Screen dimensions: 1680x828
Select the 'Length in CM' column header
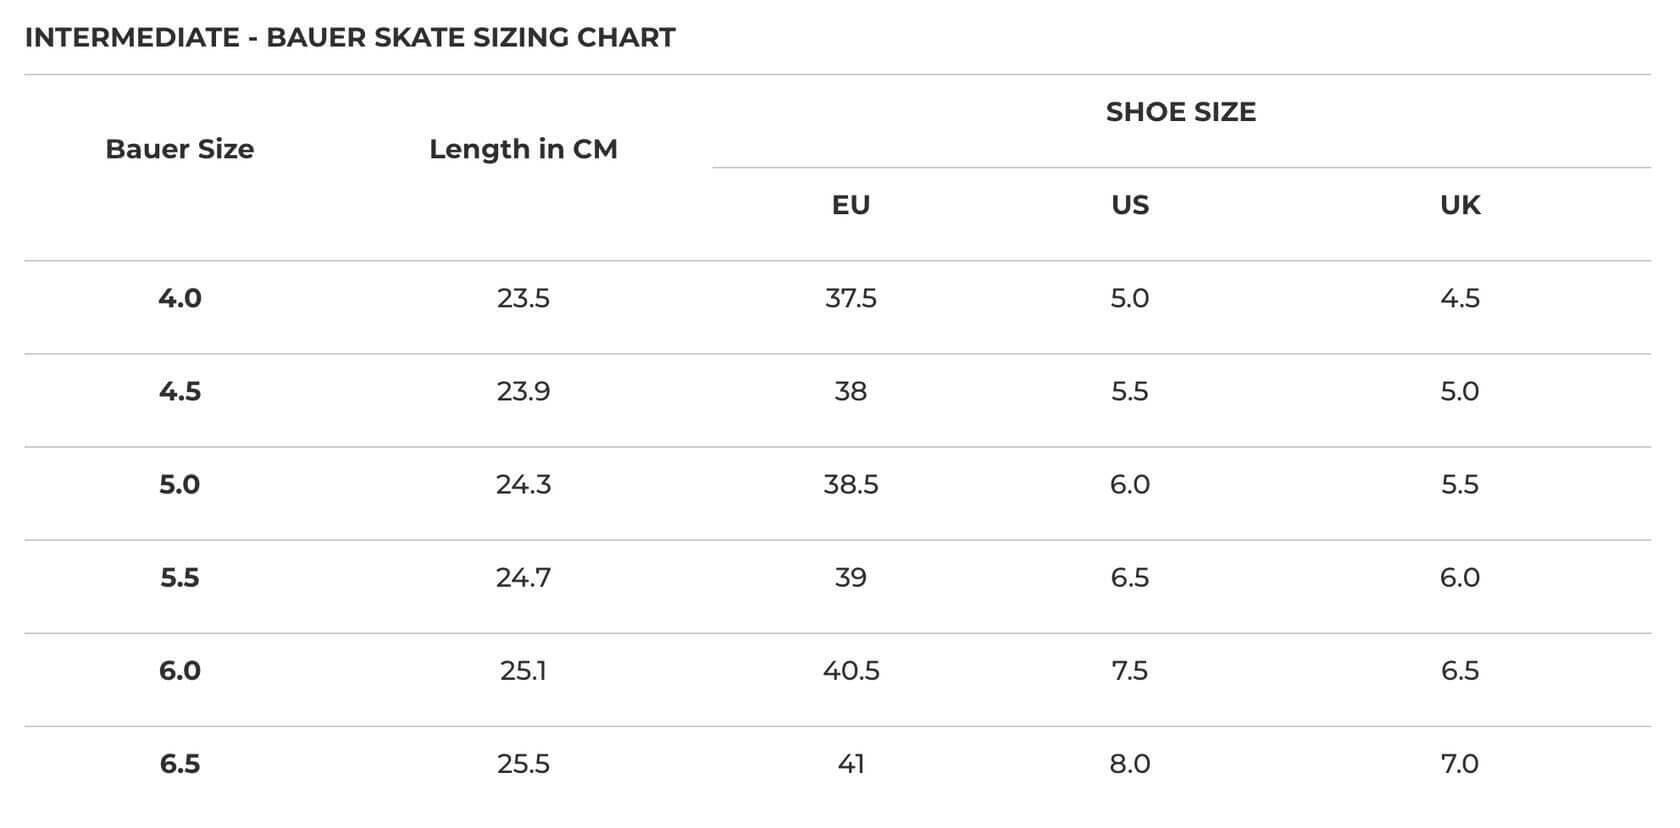(x=523, y=149)
